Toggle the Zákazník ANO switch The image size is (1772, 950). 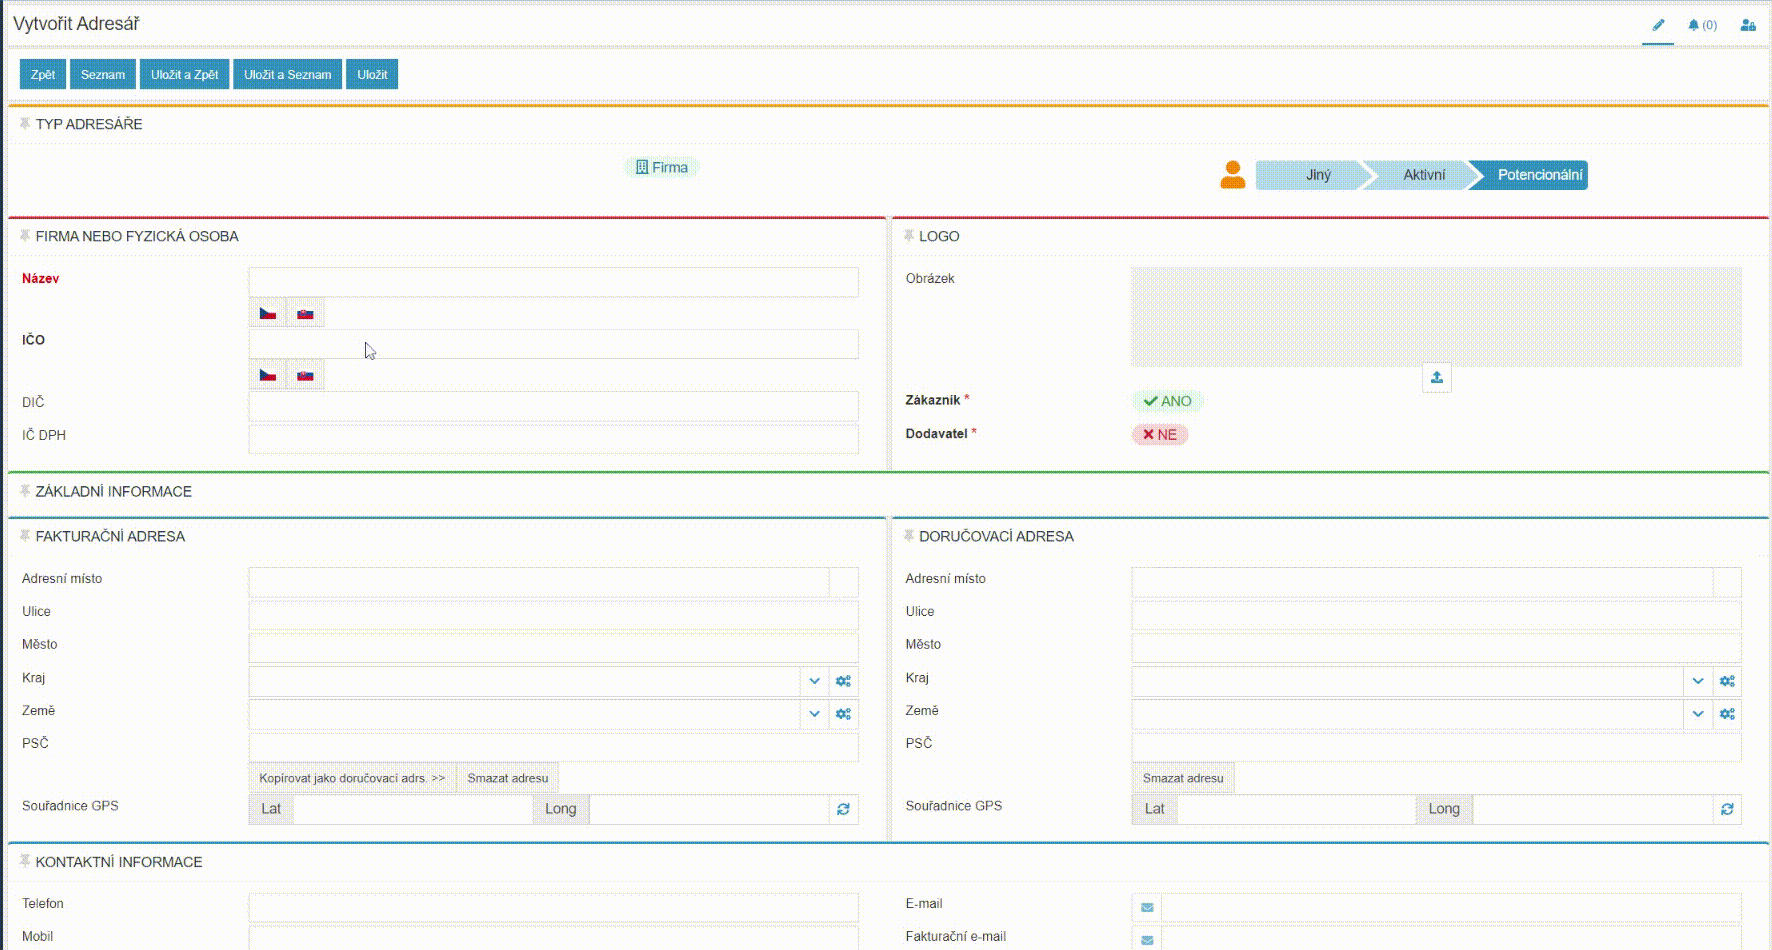click(x=1167, y=401)
